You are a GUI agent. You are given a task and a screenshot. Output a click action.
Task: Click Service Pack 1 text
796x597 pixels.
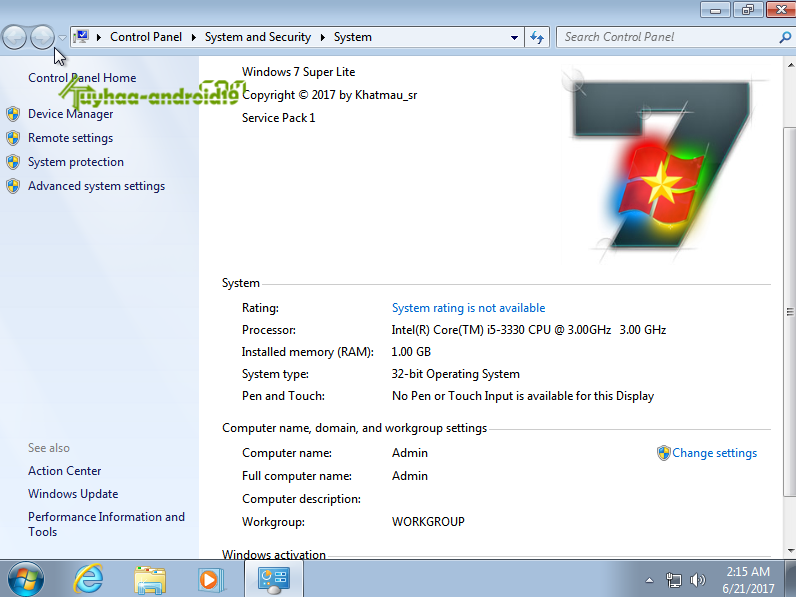coord(278,118)
